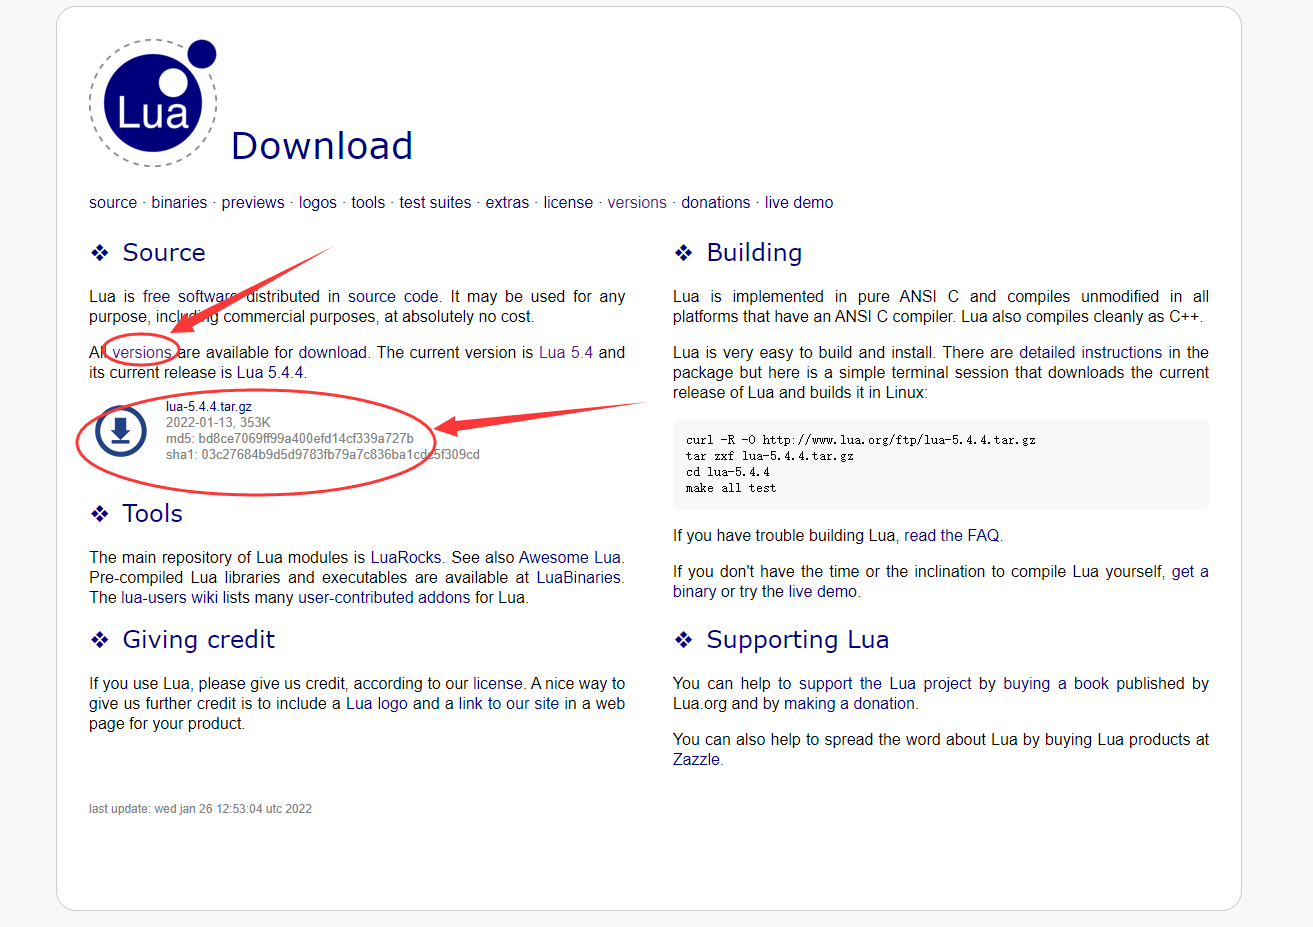The width and height of the screenshot is (1313, 927).
Task: Open the extras navigation link
Action: coord(507,202)
